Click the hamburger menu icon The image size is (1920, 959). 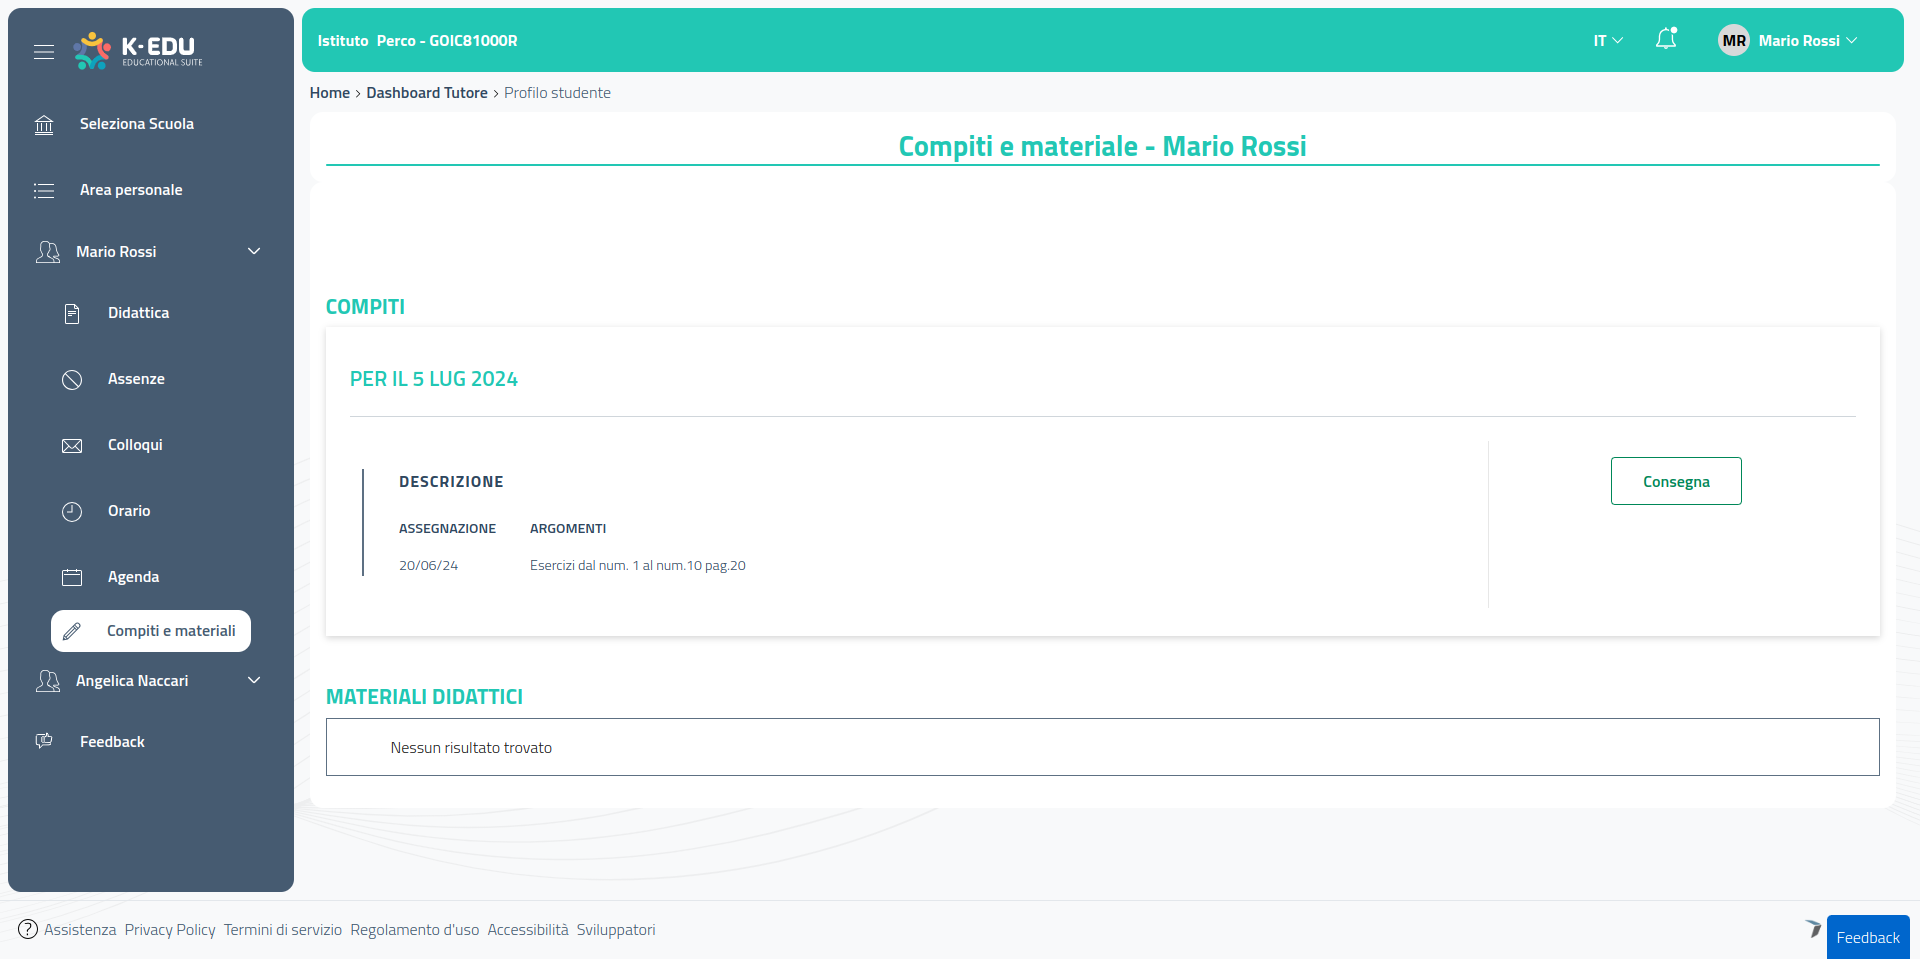(44, 52)
